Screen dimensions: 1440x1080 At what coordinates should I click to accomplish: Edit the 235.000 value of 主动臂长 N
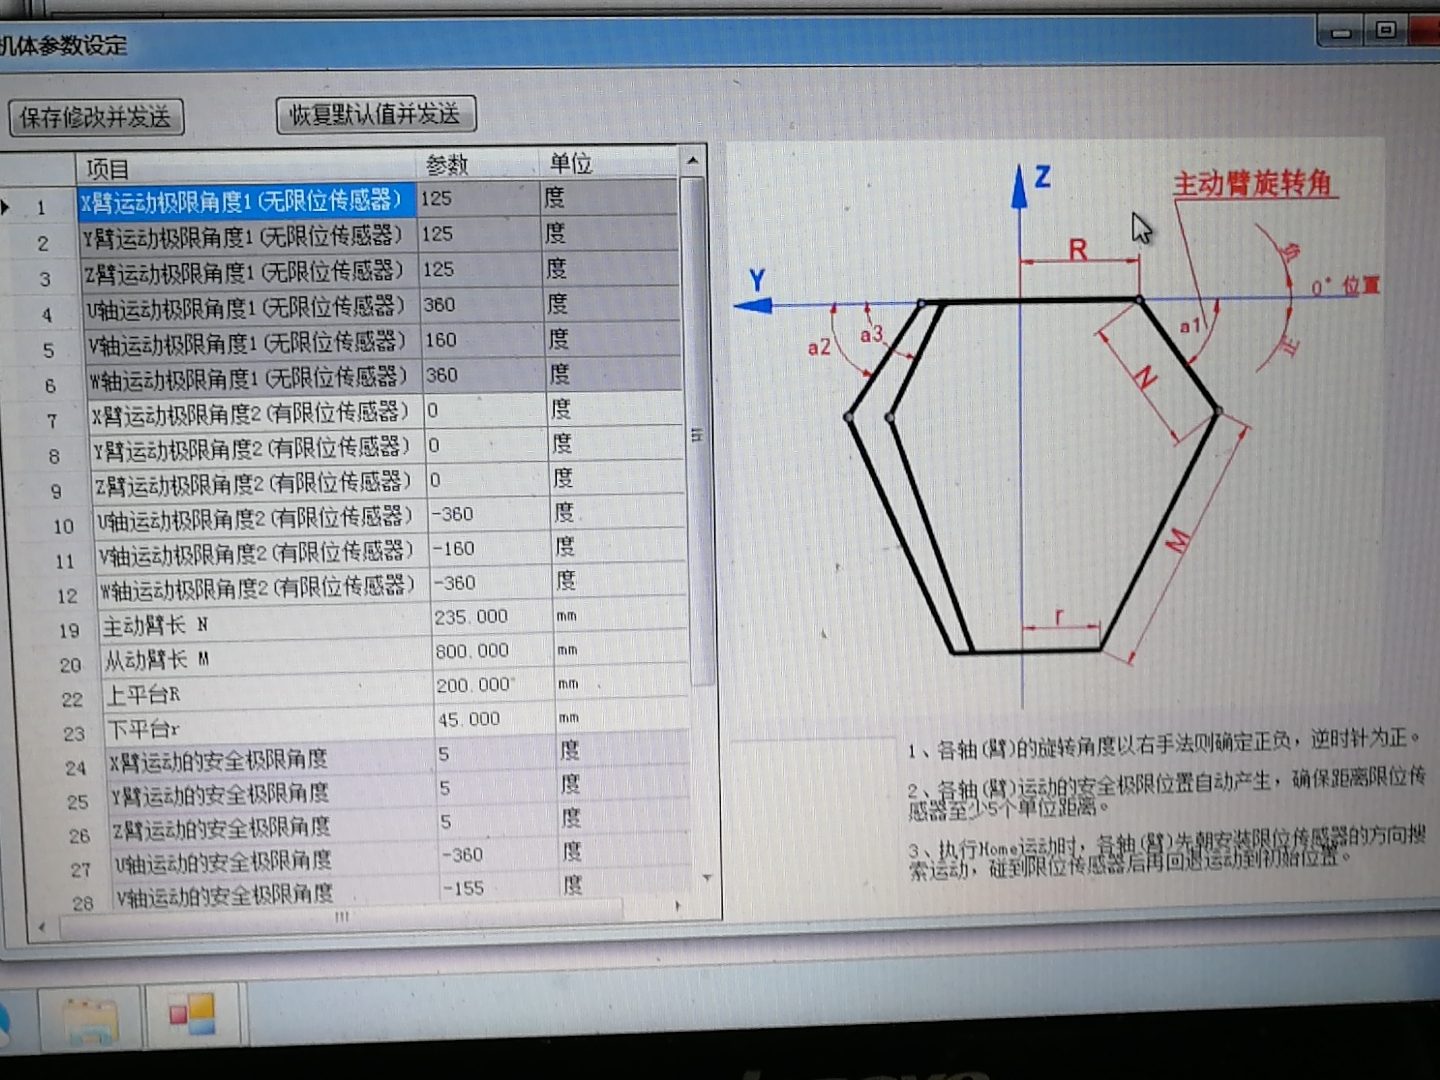(x=489, y=617)
